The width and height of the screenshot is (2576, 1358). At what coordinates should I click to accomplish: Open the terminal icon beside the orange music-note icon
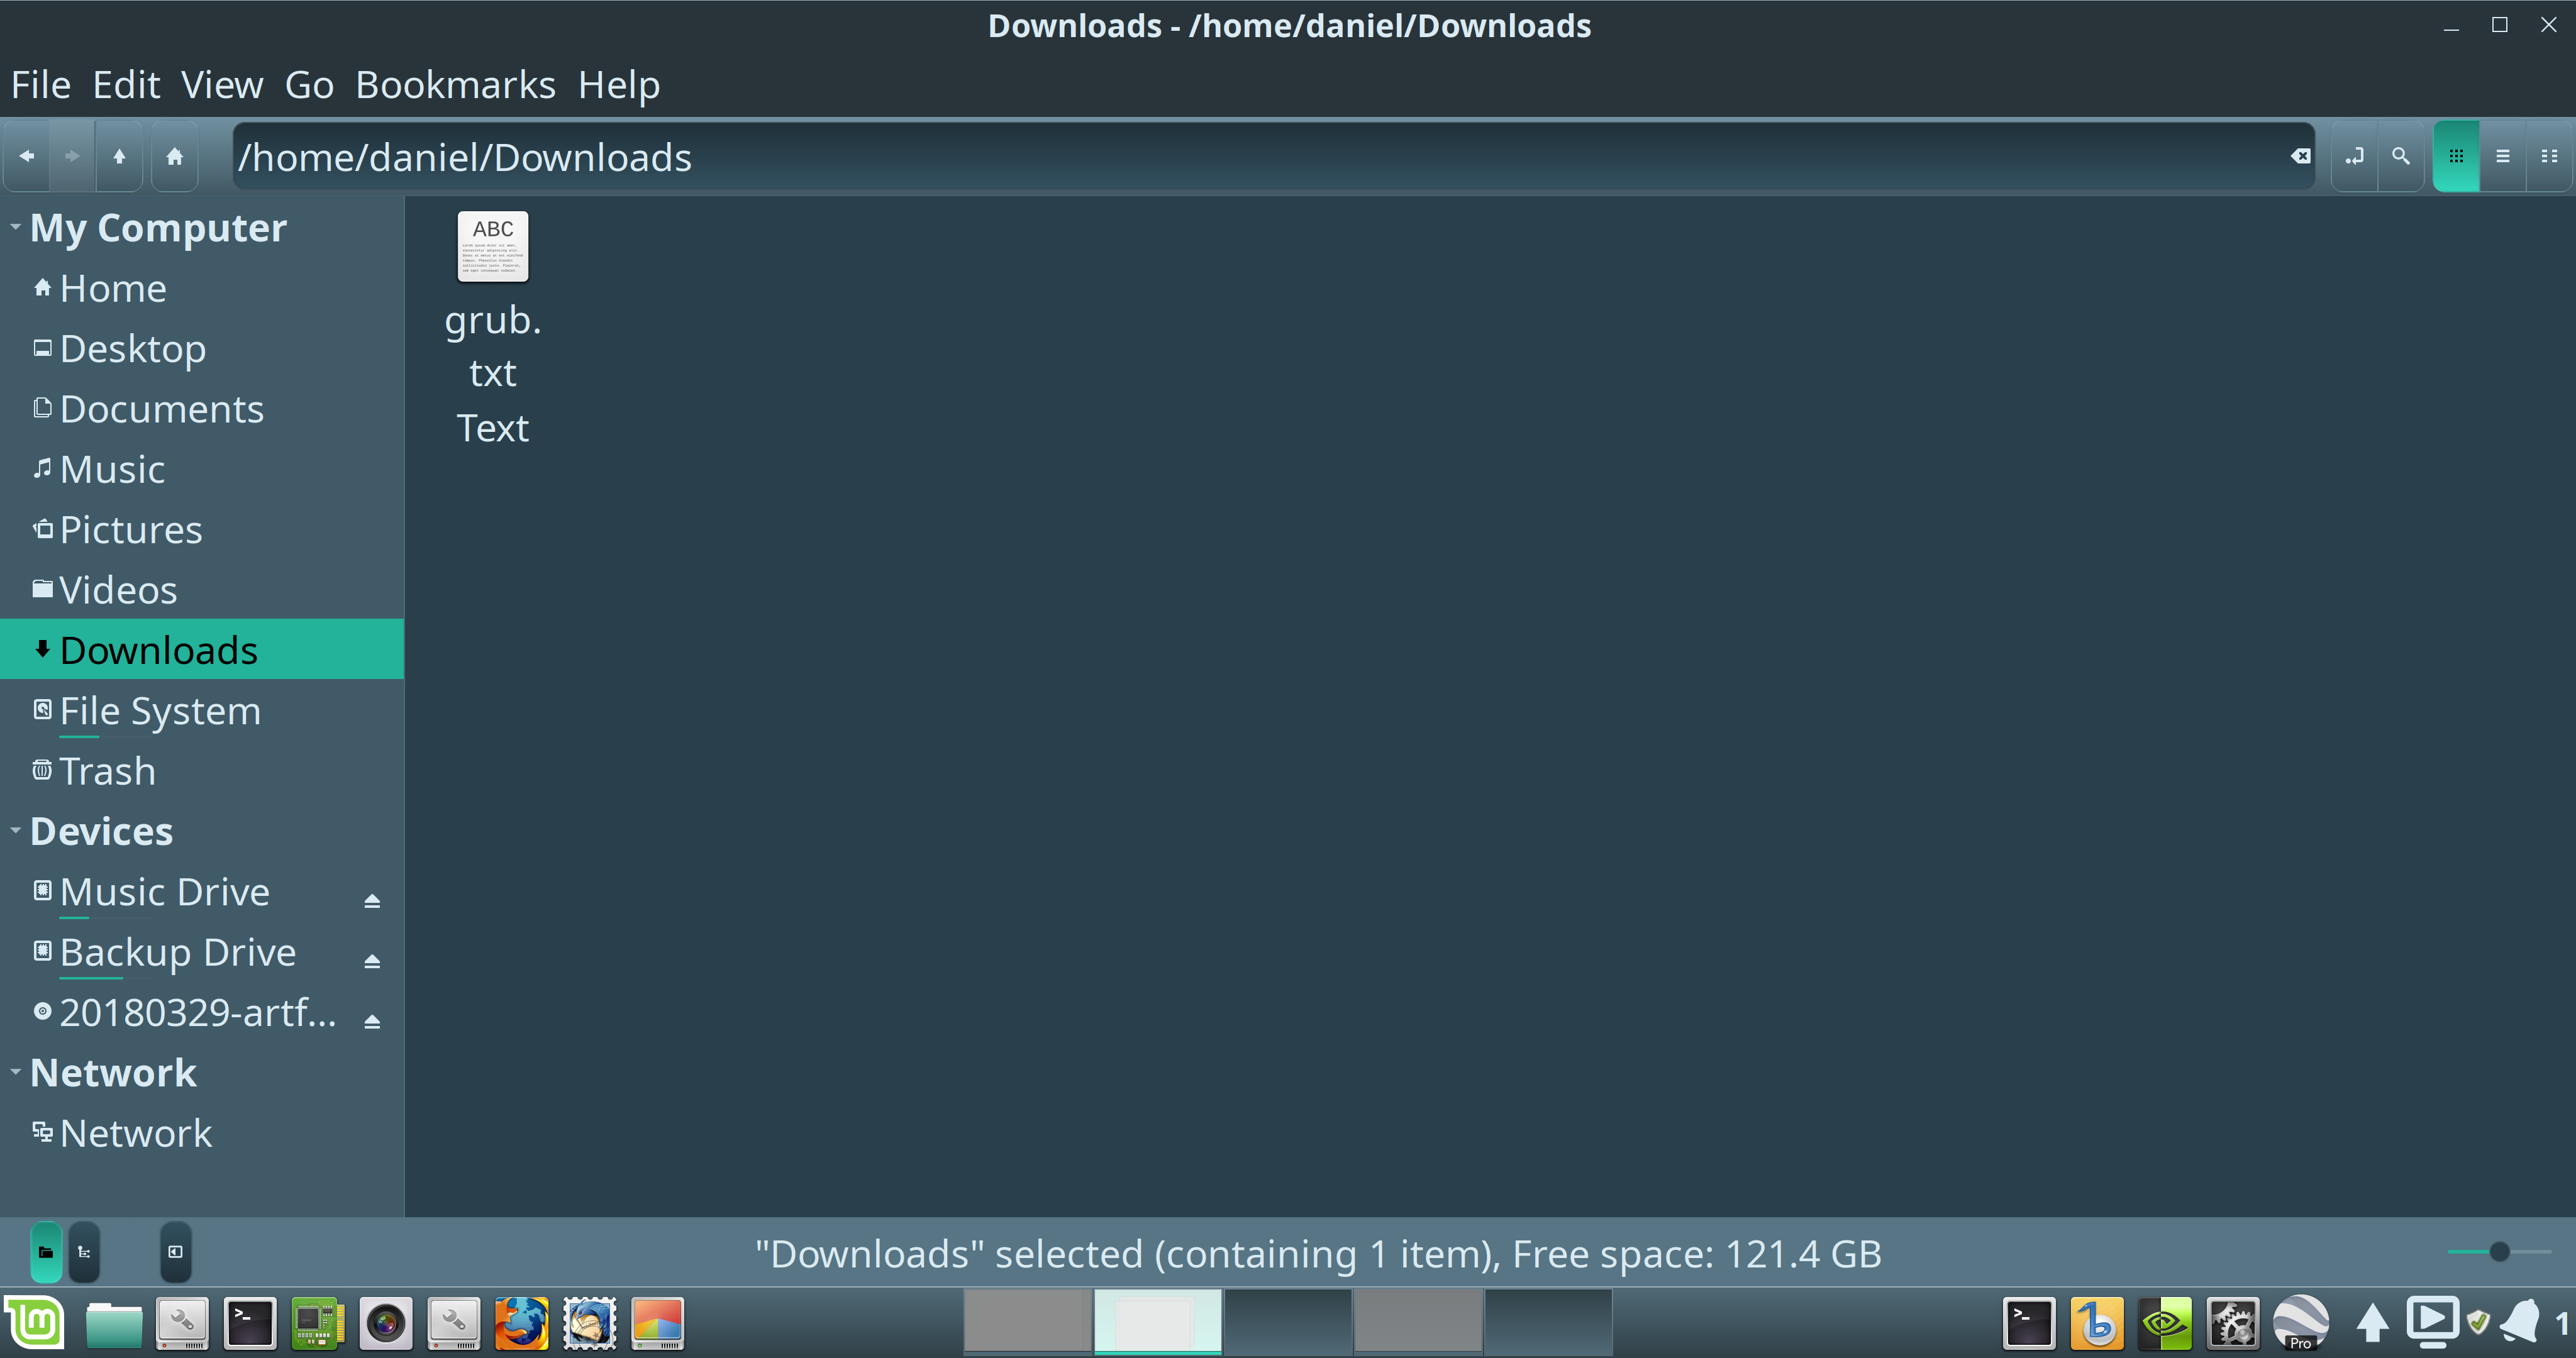pyautogui.click(x=2029, y=1322)
